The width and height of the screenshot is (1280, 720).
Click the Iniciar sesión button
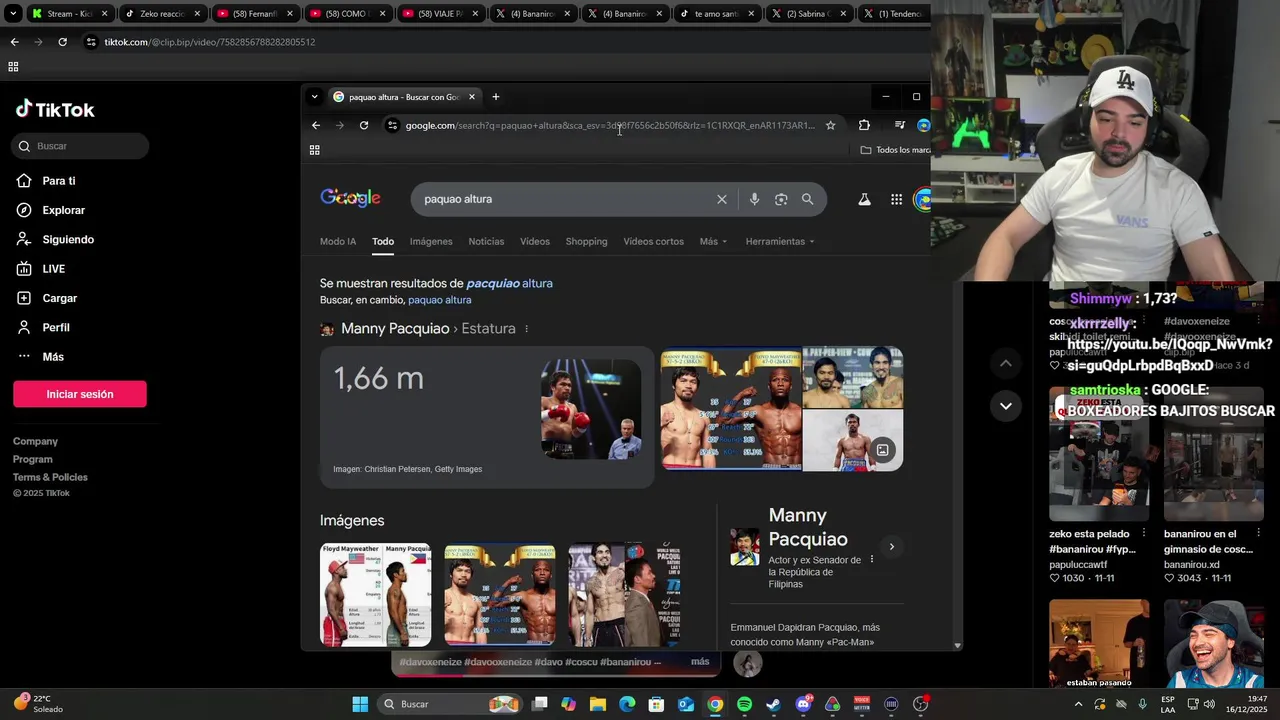(x=80, y=394)
